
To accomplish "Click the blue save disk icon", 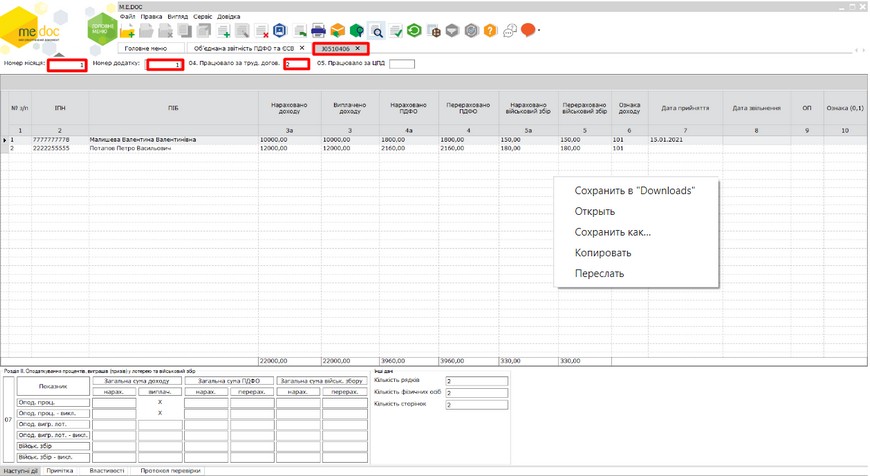I will pyautogui.click(x=280, y=31).
